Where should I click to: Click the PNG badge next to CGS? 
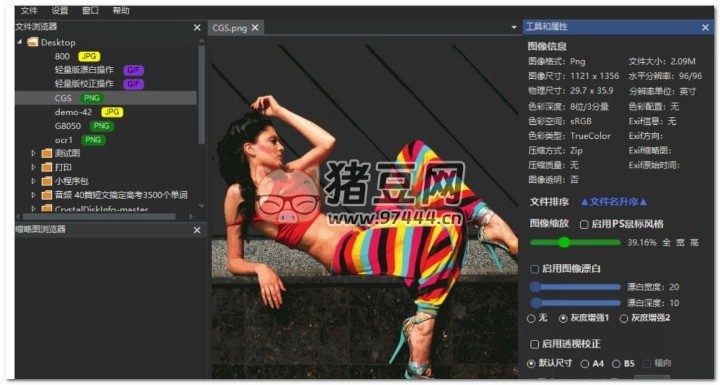pyautogui.click(x=92, y=98)
